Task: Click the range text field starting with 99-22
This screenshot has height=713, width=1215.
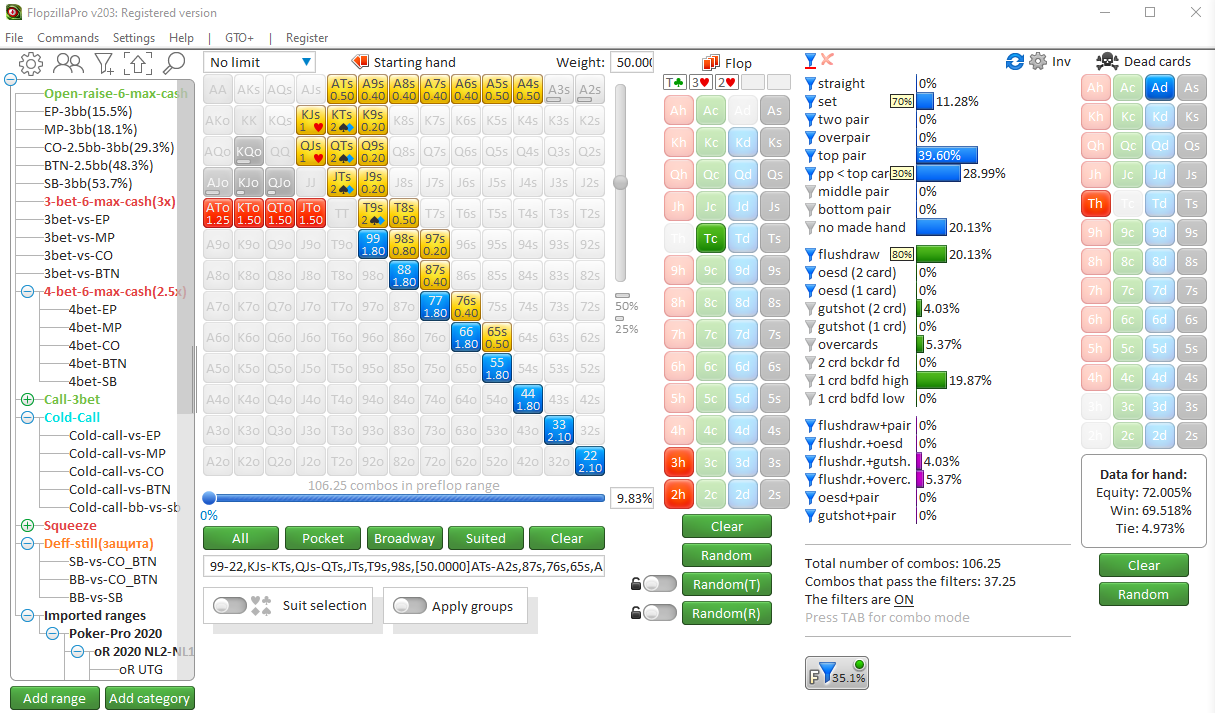Action: (x=404, y=566)
